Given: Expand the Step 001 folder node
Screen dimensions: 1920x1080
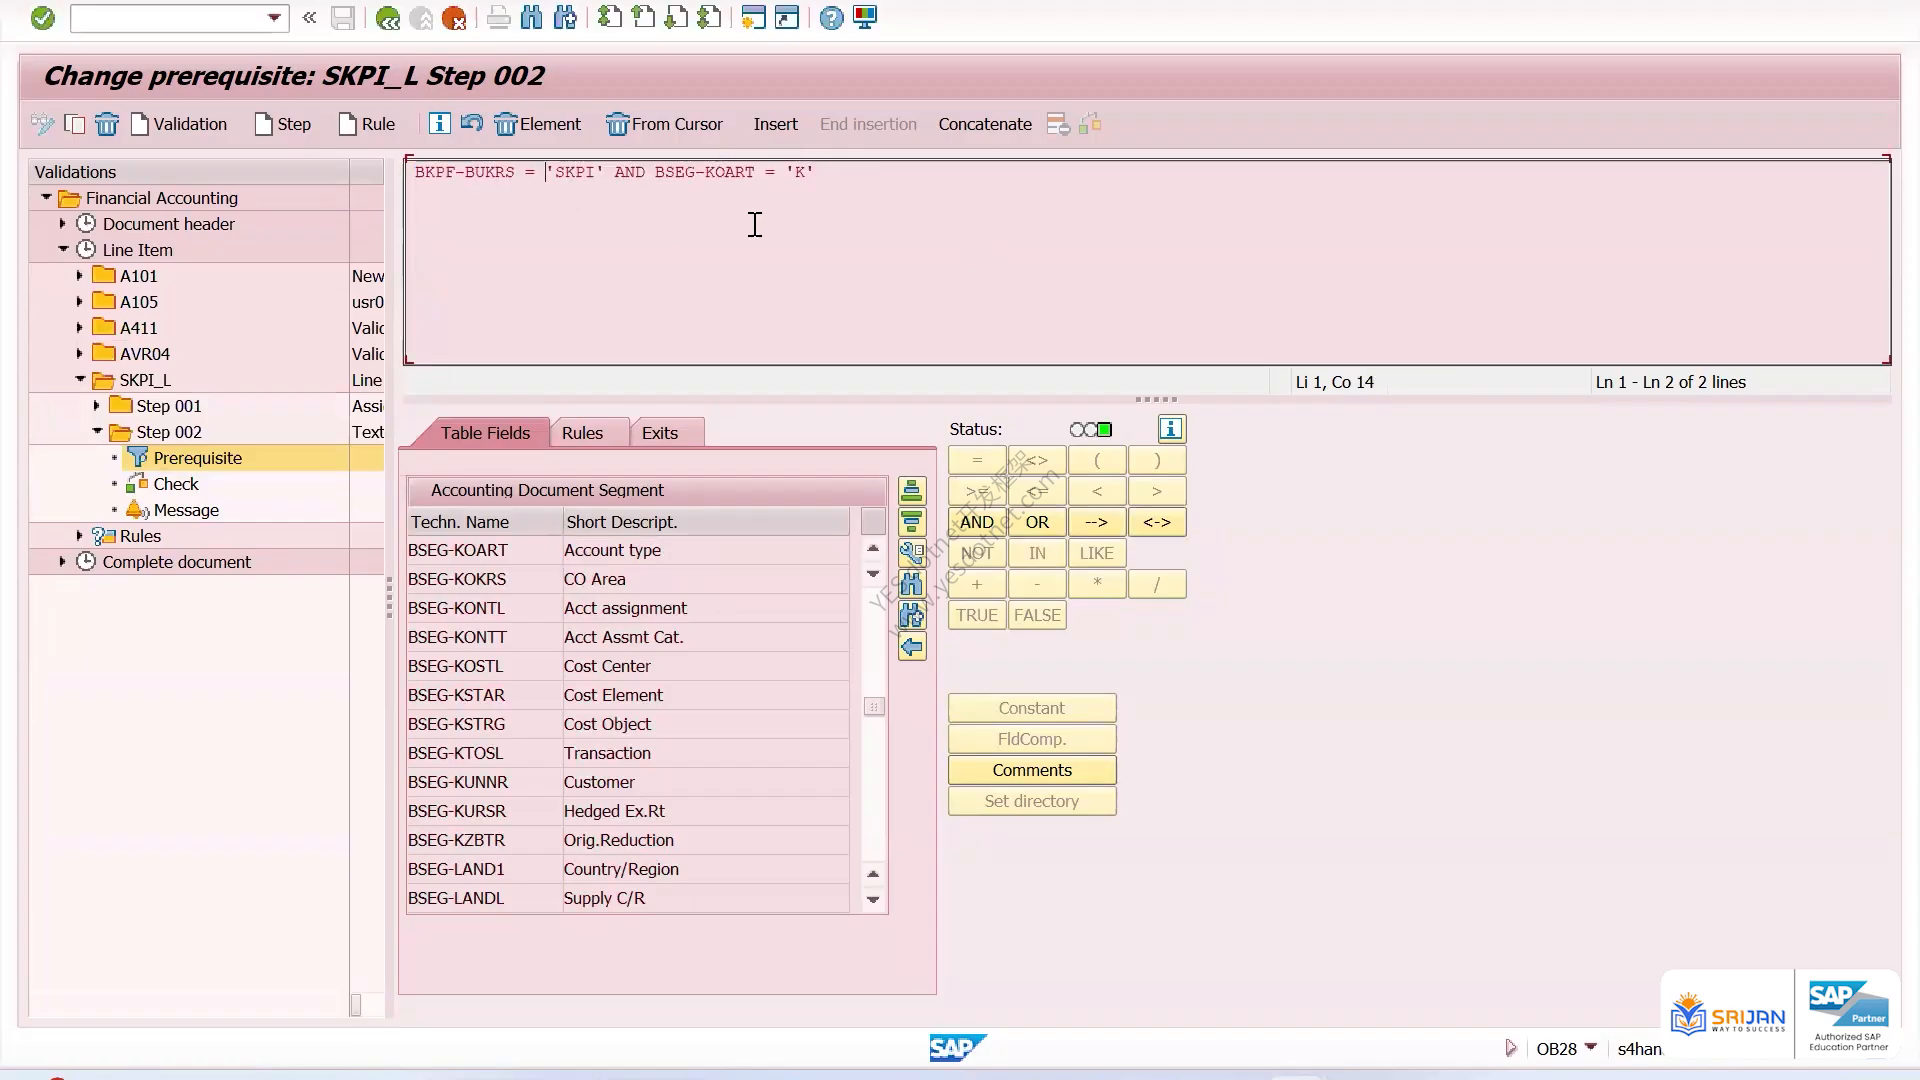Looking at the screenshot, I should tap(96, 406).
